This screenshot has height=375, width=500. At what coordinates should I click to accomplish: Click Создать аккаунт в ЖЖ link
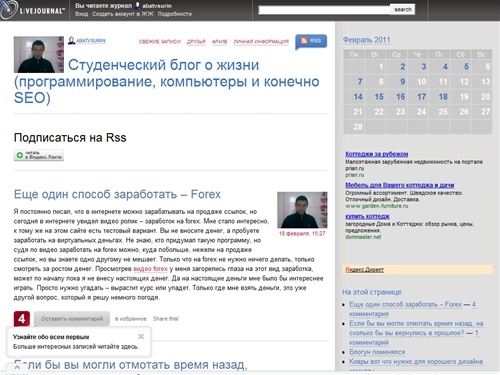(123, 14)
